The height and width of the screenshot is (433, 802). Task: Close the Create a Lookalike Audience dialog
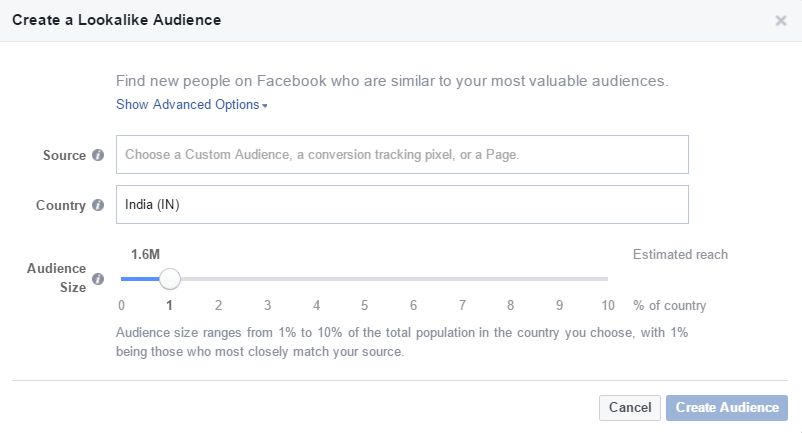(781, 20)
